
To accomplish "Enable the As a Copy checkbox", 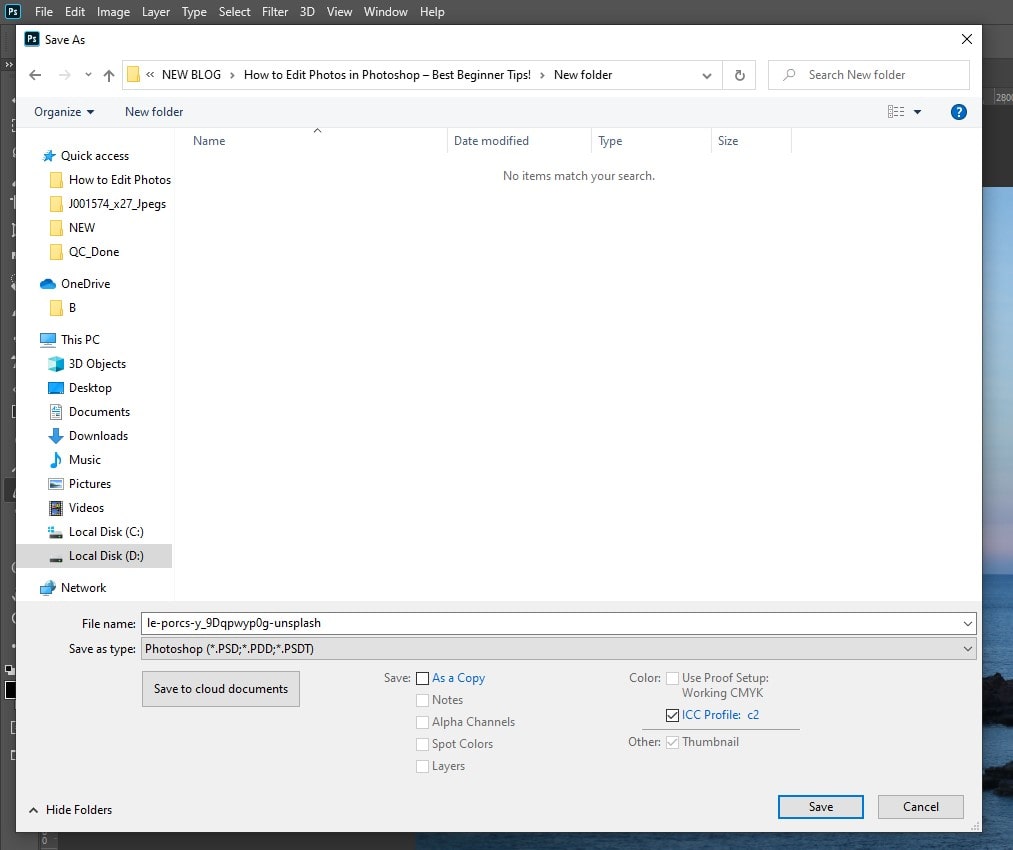I will tap(422, 678).
